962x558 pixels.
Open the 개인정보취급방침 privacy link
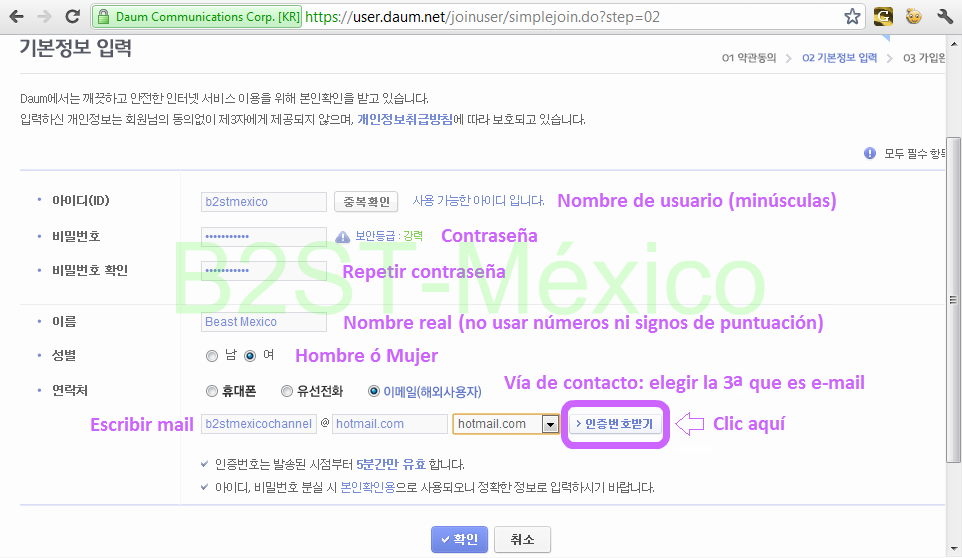tap(405, 120)
